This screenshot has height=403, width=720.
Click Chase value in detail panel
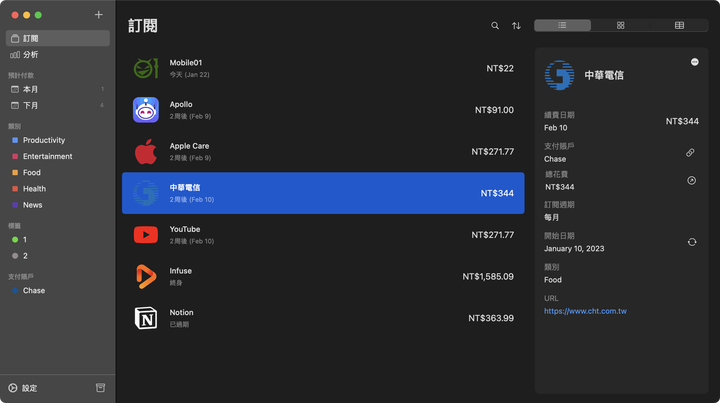click(555, 159)
